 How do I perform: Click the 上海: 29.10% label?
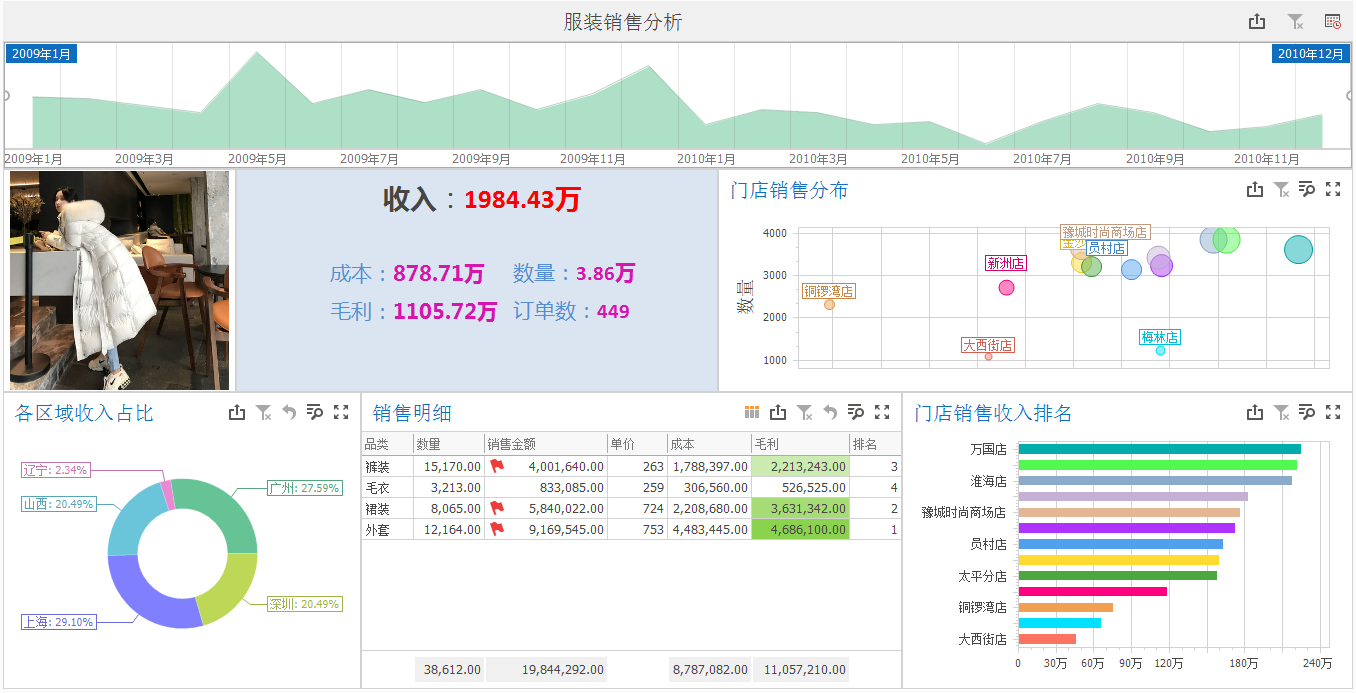[x=58, y=622]
